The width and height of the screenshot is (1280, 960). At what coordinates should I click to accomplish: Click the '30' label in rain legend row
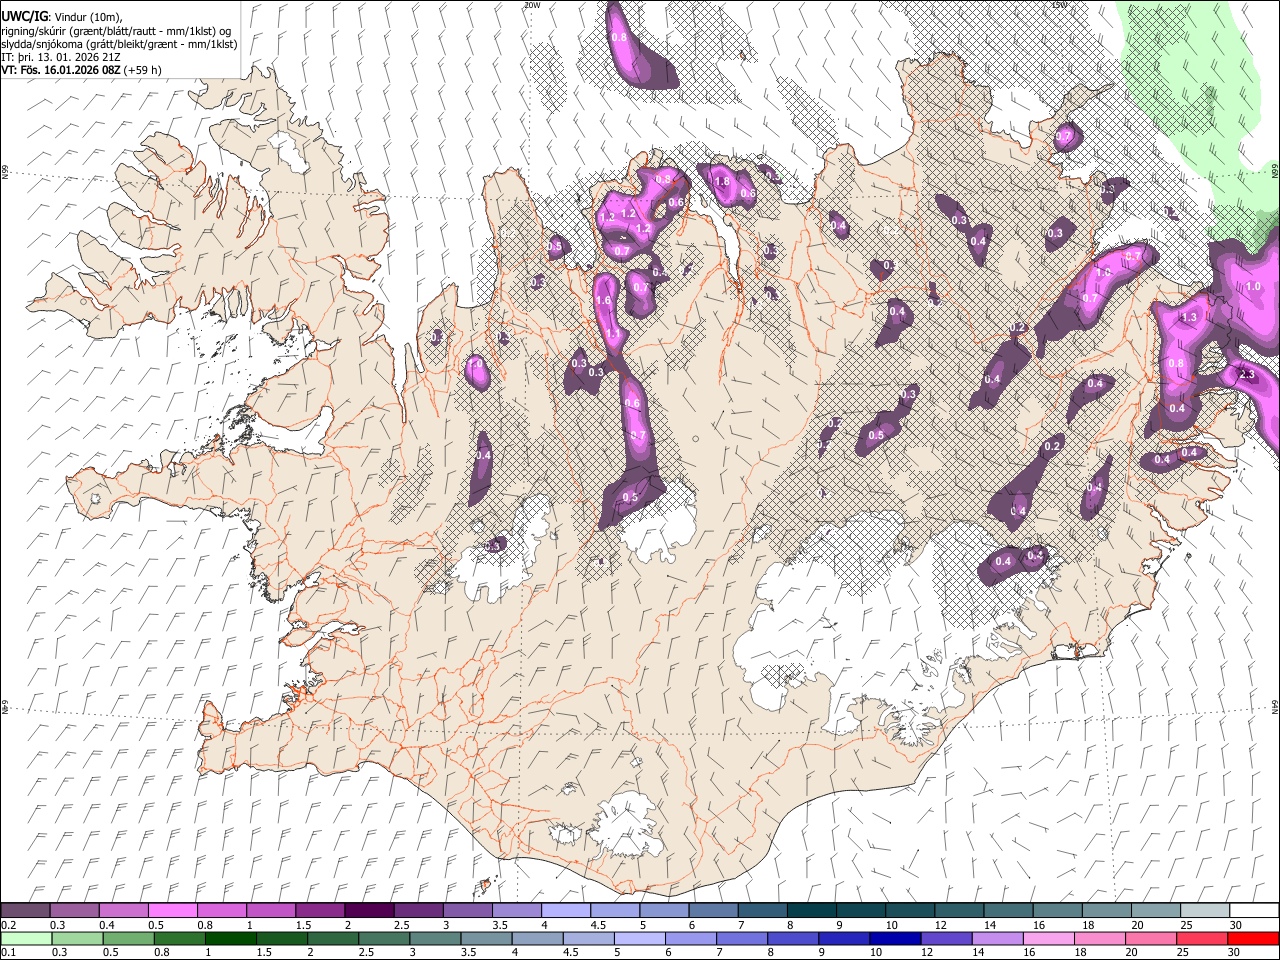[1235, 952]
